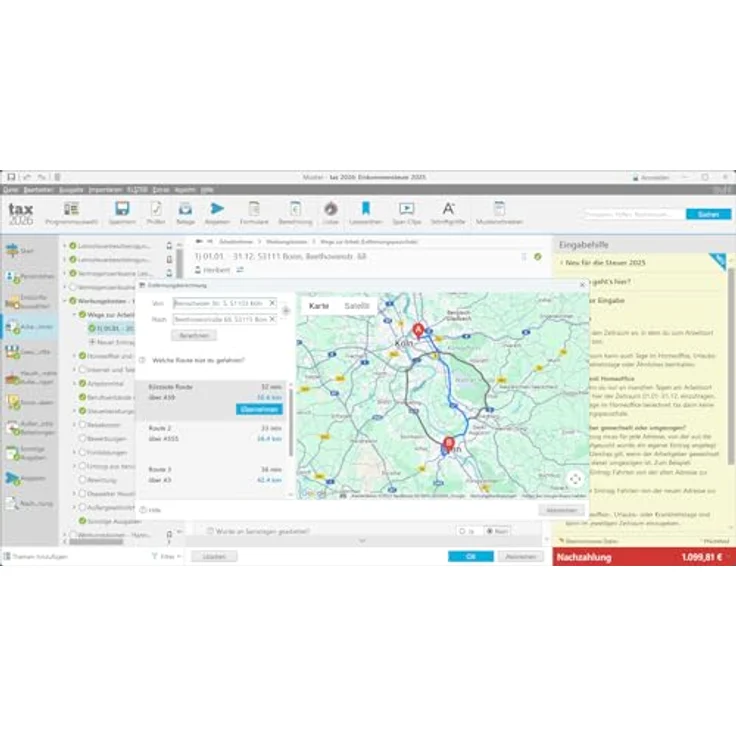The image size is (736, 736).
Task: Click the Lotse compass icon
Action: pyautogui.click(x=330, y=208)
